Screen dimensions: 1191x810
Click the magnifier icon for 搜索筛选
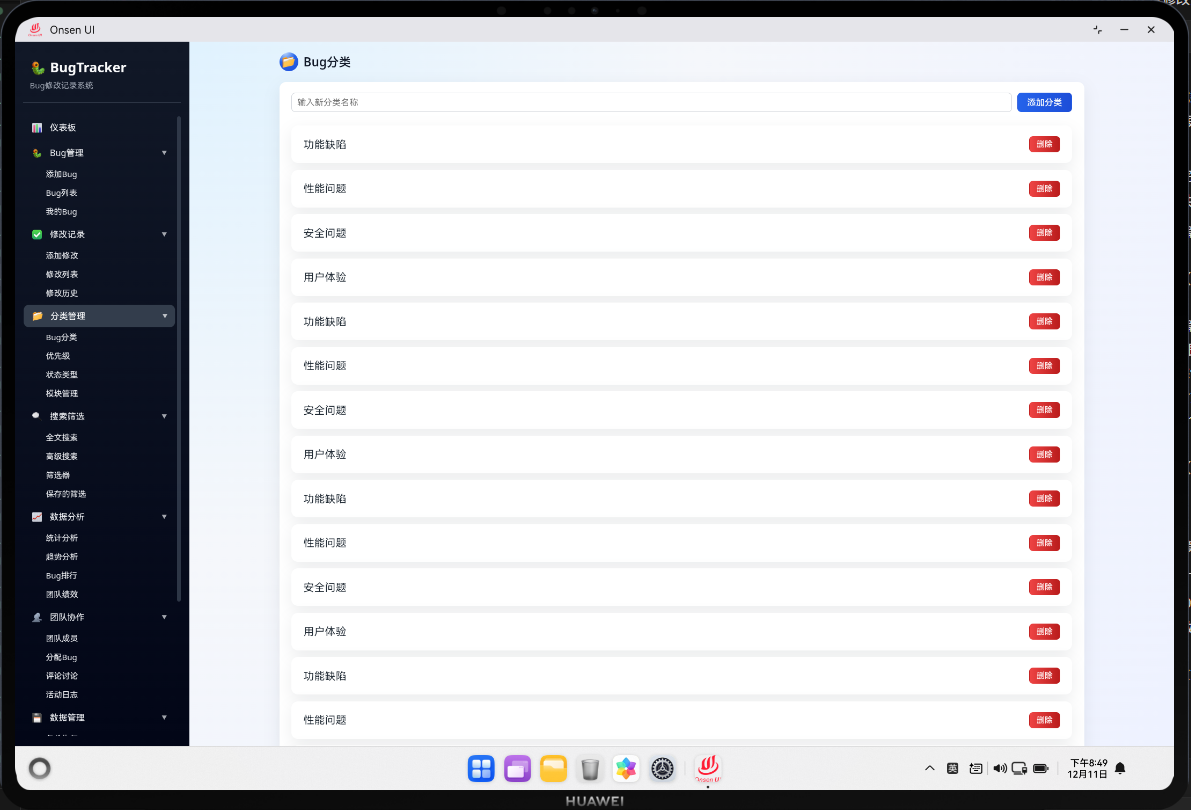(x=36, y=416)
